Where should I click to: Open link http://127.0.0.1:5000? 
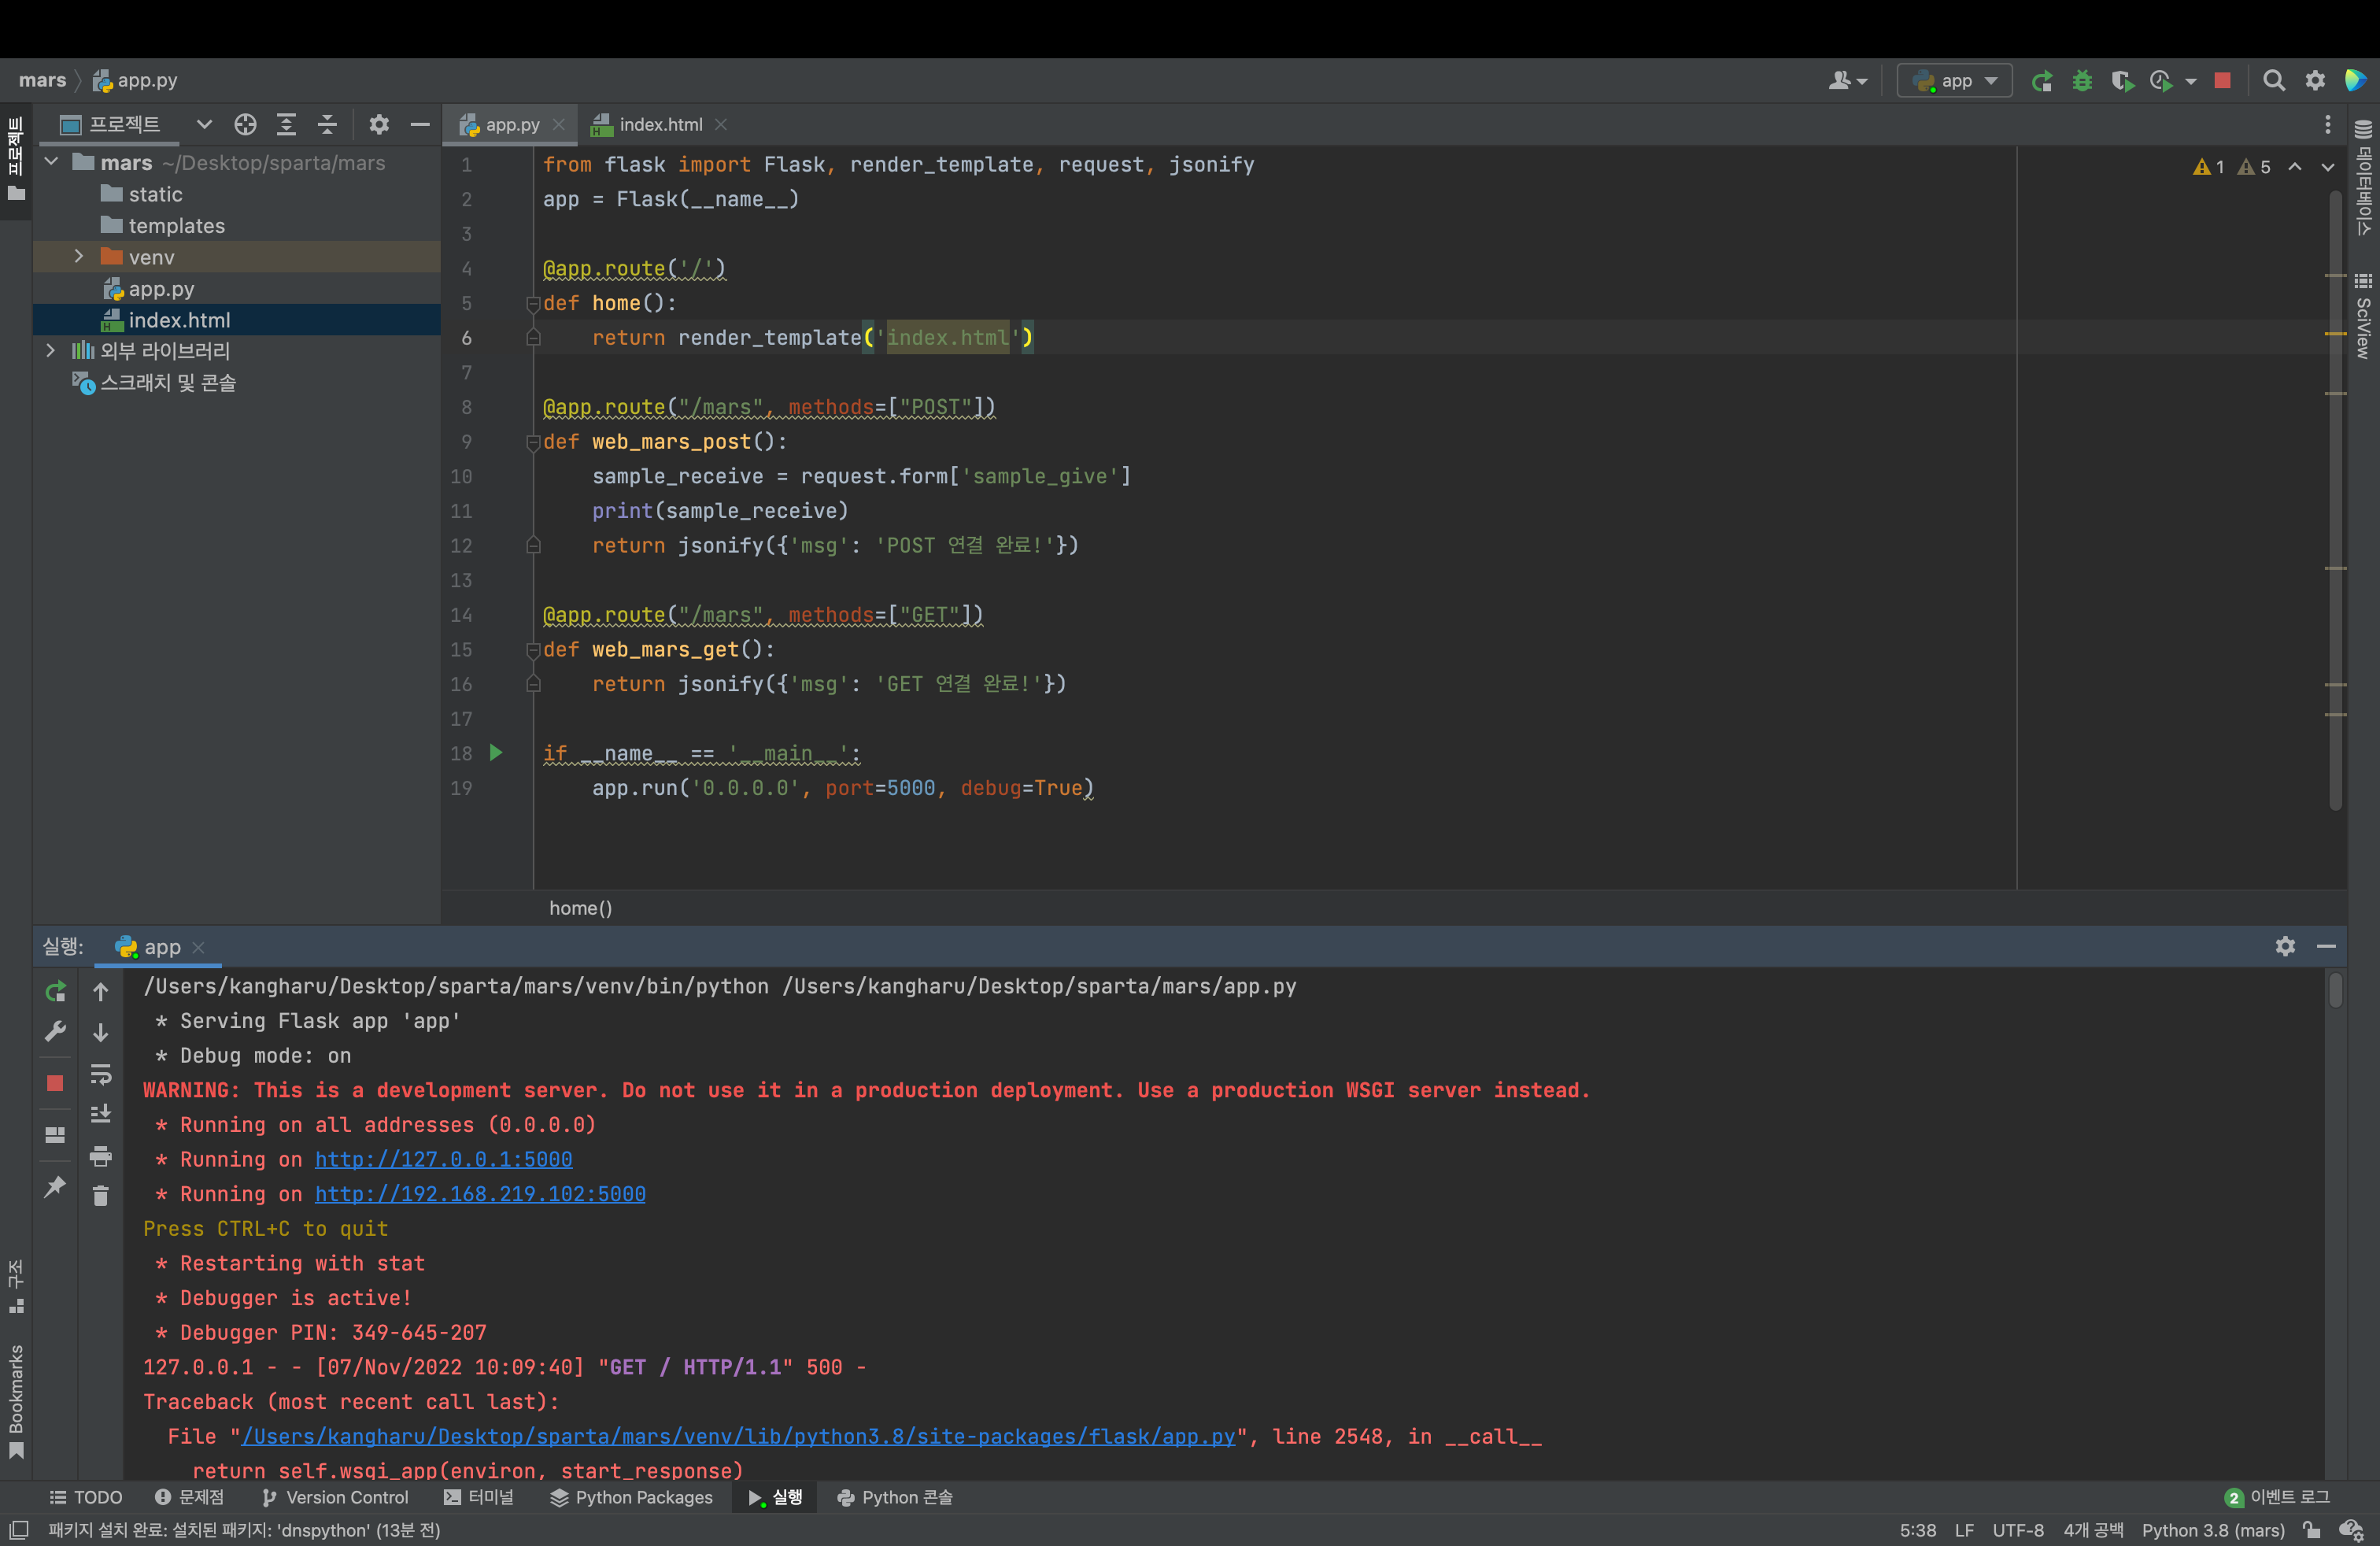[x=444, y=1159]
